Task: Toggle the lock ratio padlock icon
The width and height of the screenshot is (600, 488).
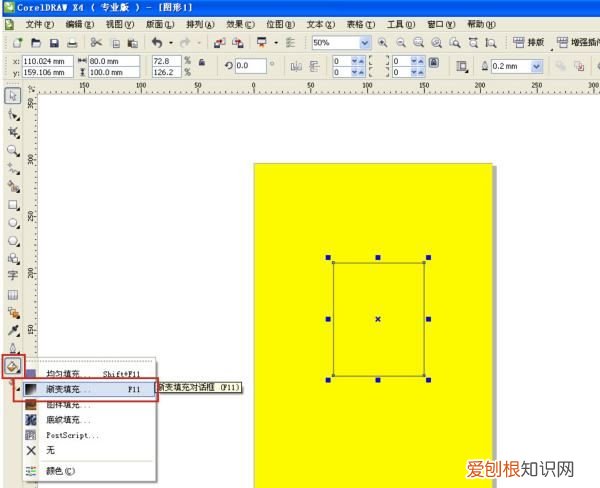Action: tap(203, 62)
